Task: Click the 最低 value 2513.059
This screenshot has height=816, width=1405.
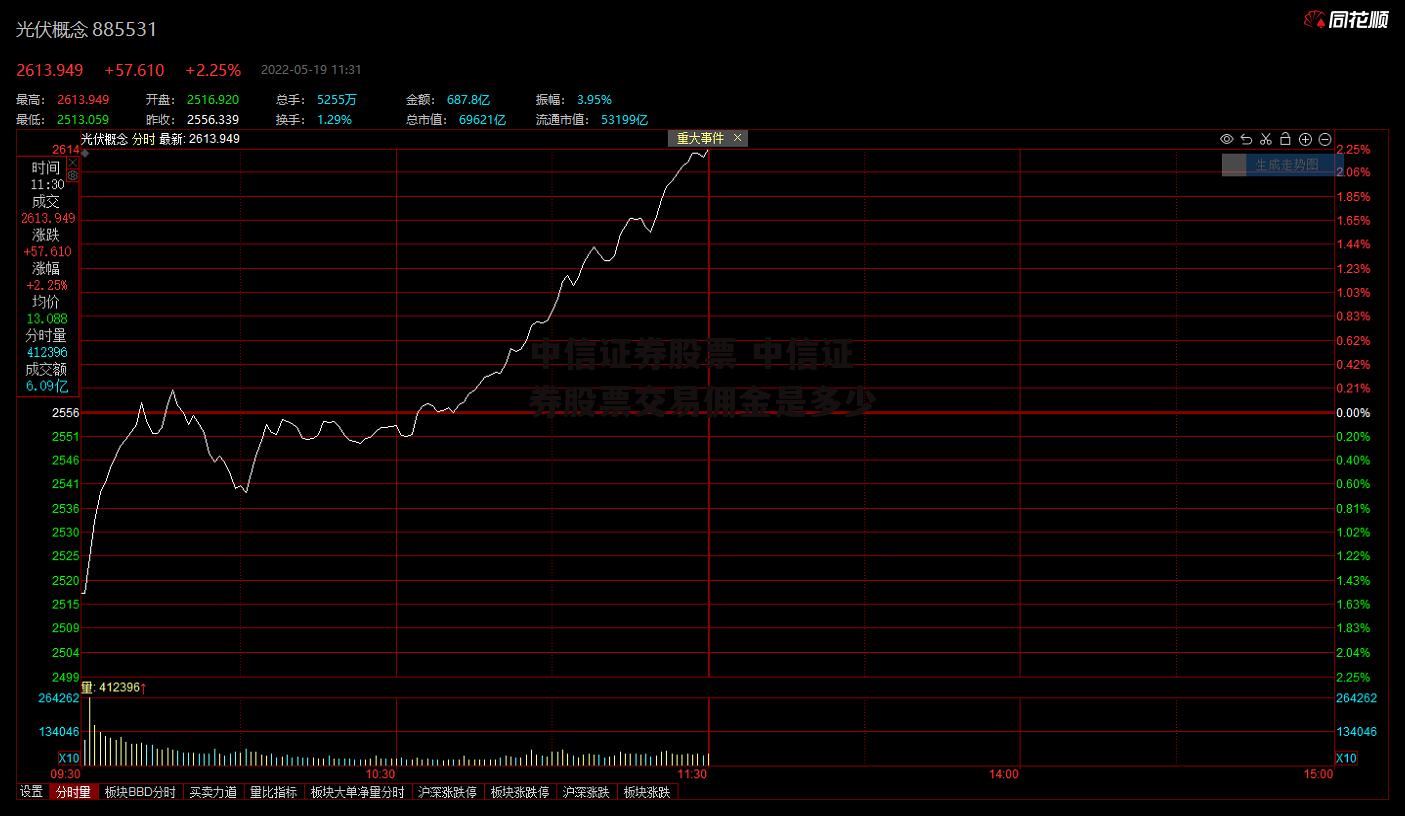Action: (x=83, y=120)
